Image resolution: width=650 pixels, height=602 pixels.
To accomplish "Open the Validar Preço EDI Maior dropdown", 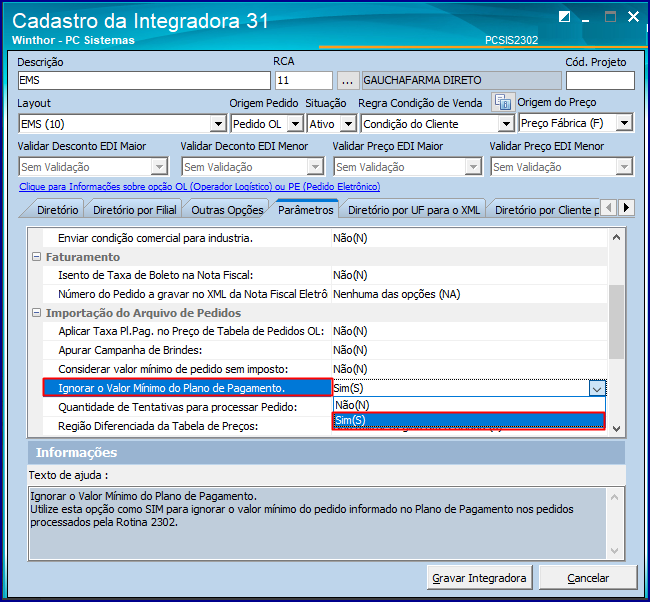I will [x=473, y=167].
